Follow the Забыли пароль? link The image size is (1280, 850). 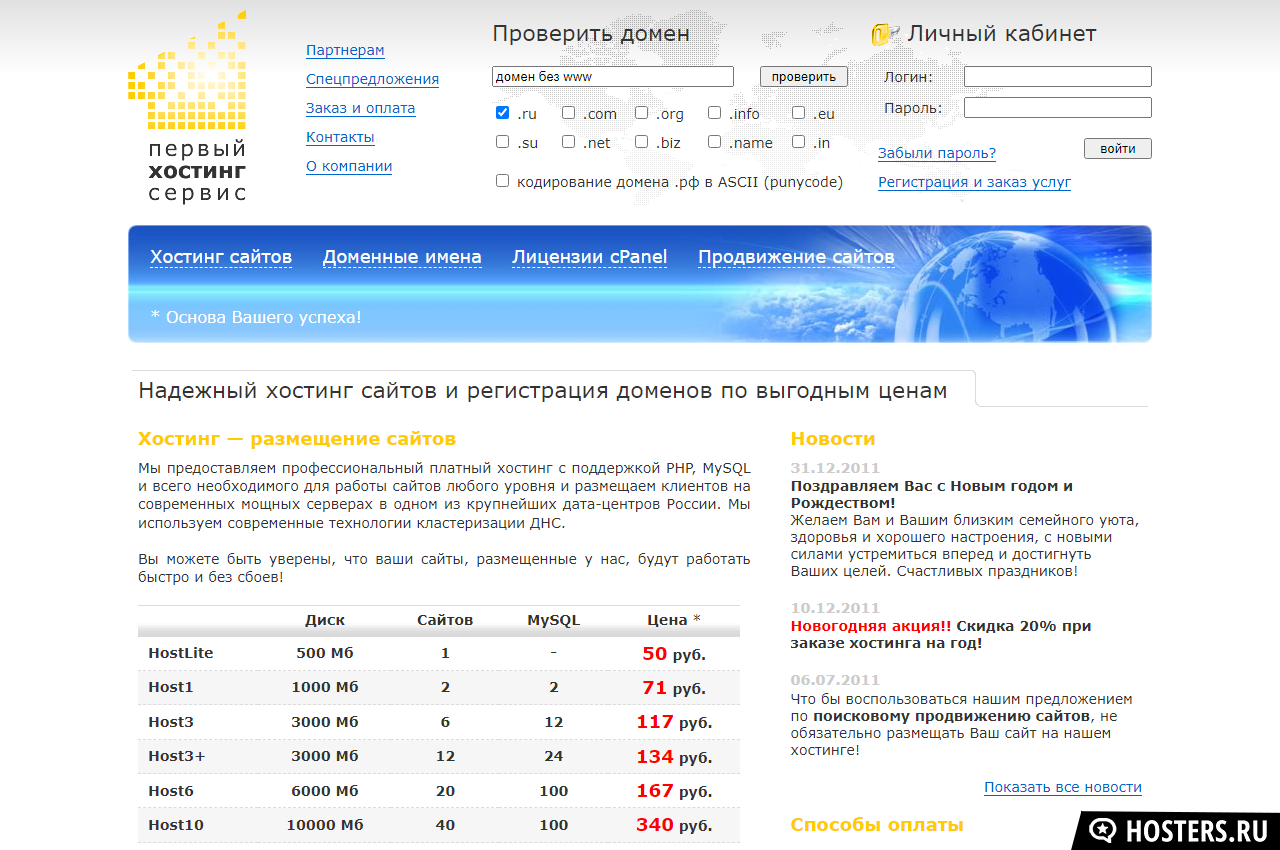click(x=937, y=153)
